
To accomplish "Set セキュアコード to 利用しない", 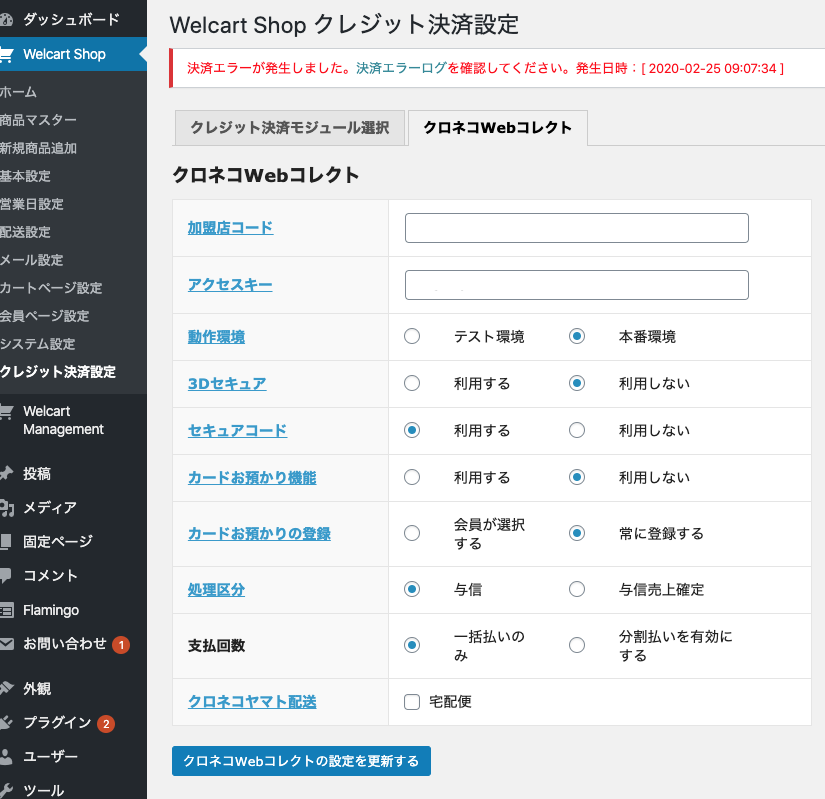I will [577, 430].
